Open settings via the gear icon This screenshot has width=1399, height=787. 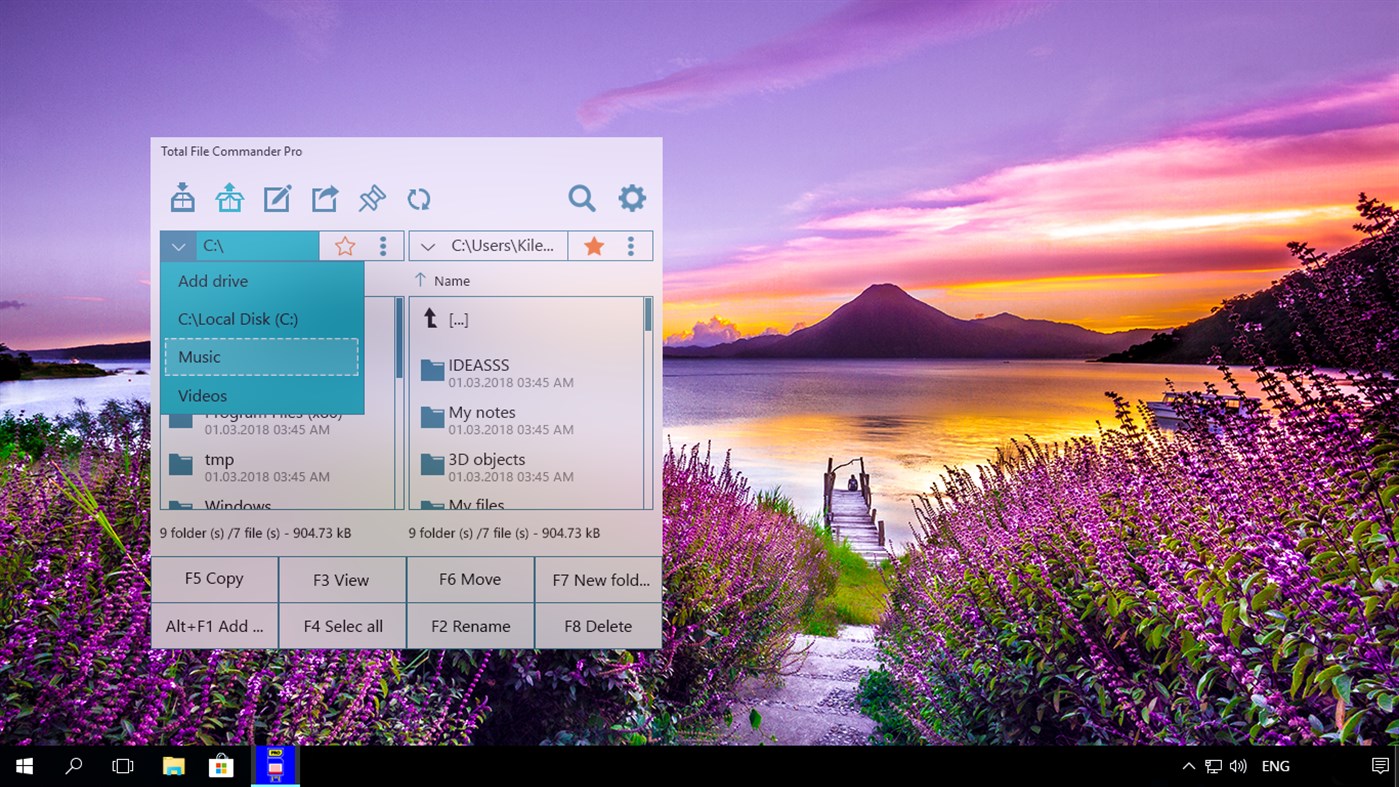coord(632,197)
